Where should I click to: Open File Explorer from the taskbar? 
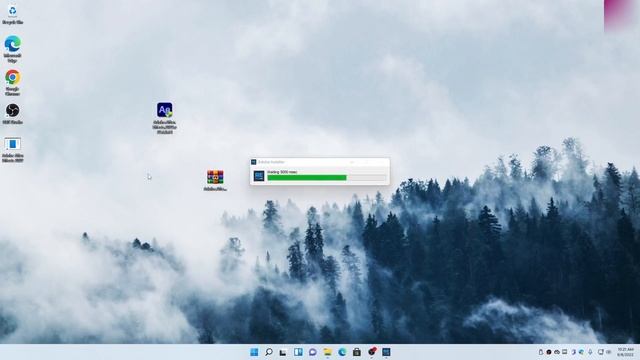pyautogui.click(x=327, y=352)
